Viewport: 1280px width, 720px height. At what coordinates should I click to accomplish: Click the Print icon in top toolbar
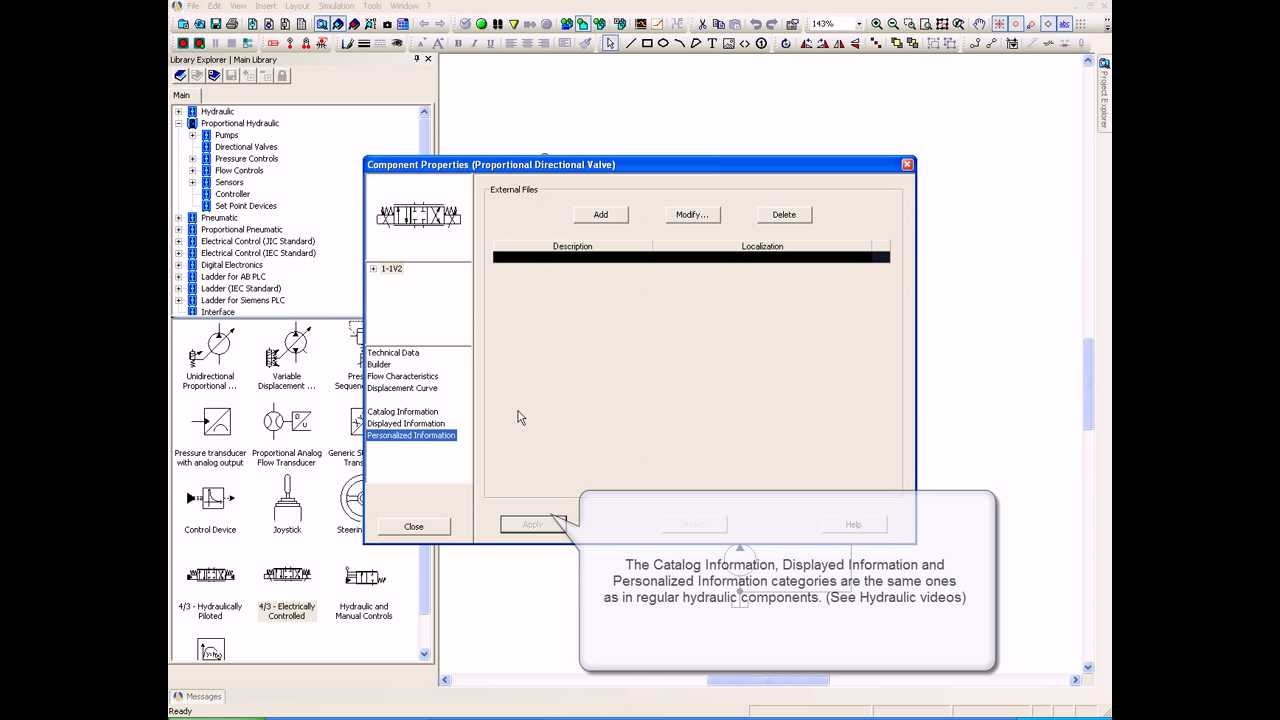tap(232, 24)
